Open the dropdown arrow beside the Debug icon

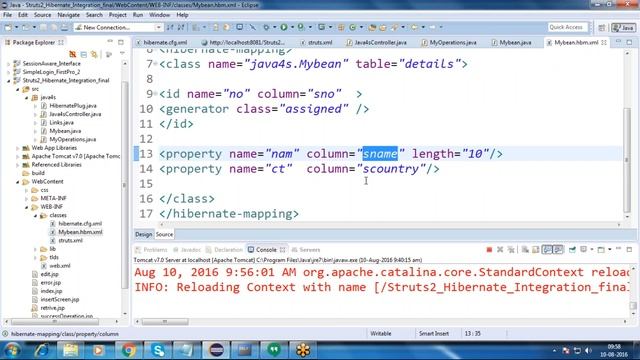[275, 27]
